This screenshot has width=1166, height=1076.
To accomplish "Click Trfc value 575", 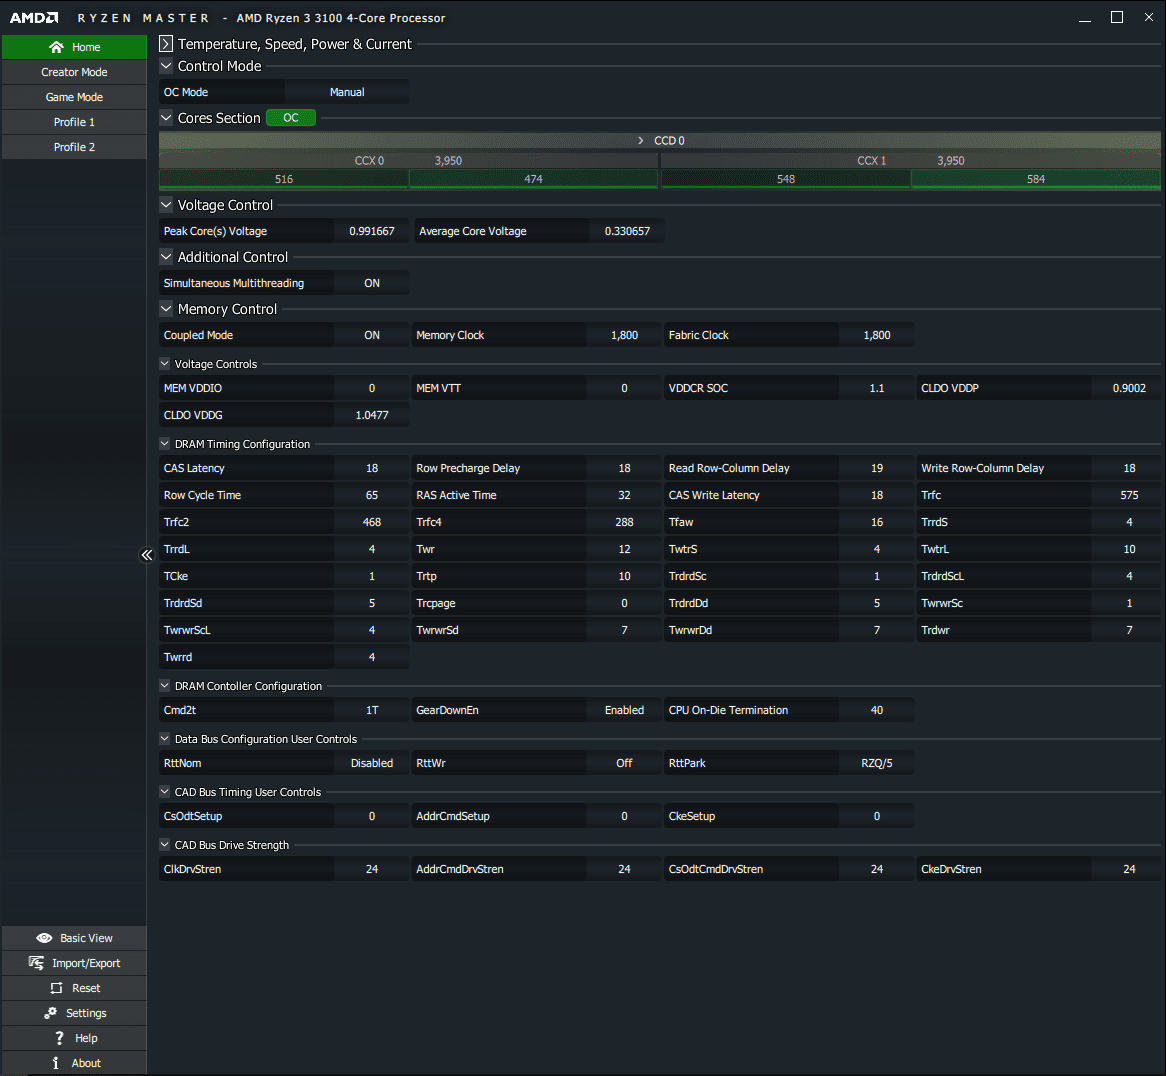I will pos(1129,495).
